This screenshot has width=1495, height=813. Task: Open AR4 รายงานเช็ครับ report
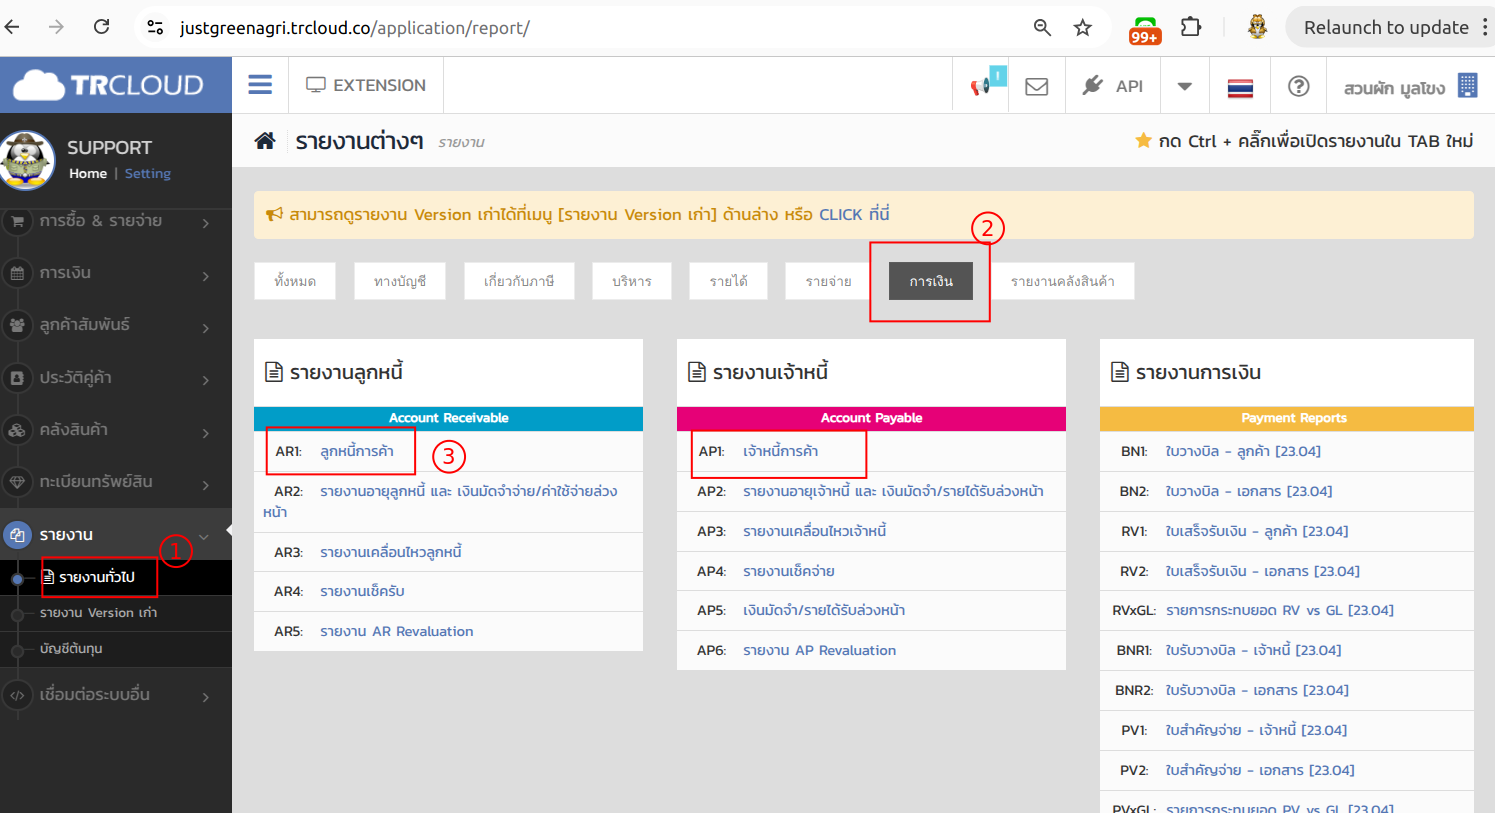click(362, 591)
